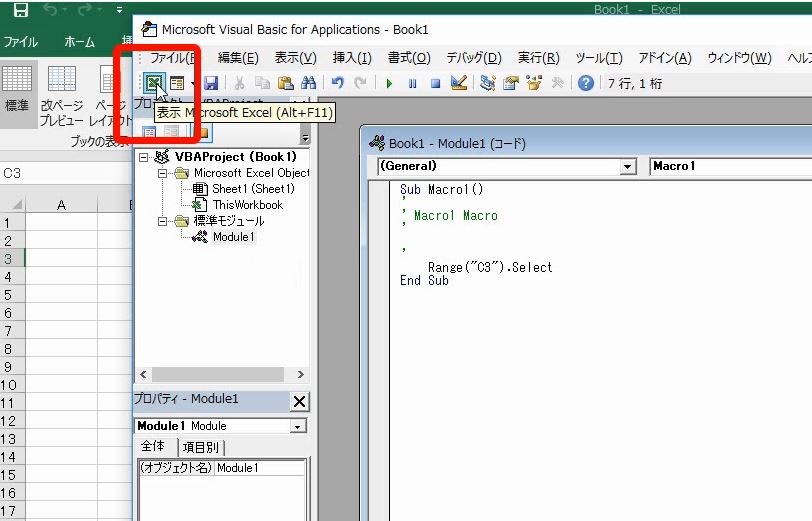Open the Module1 Module properties dropdown
812x521 pixels.
coord(297,427)
